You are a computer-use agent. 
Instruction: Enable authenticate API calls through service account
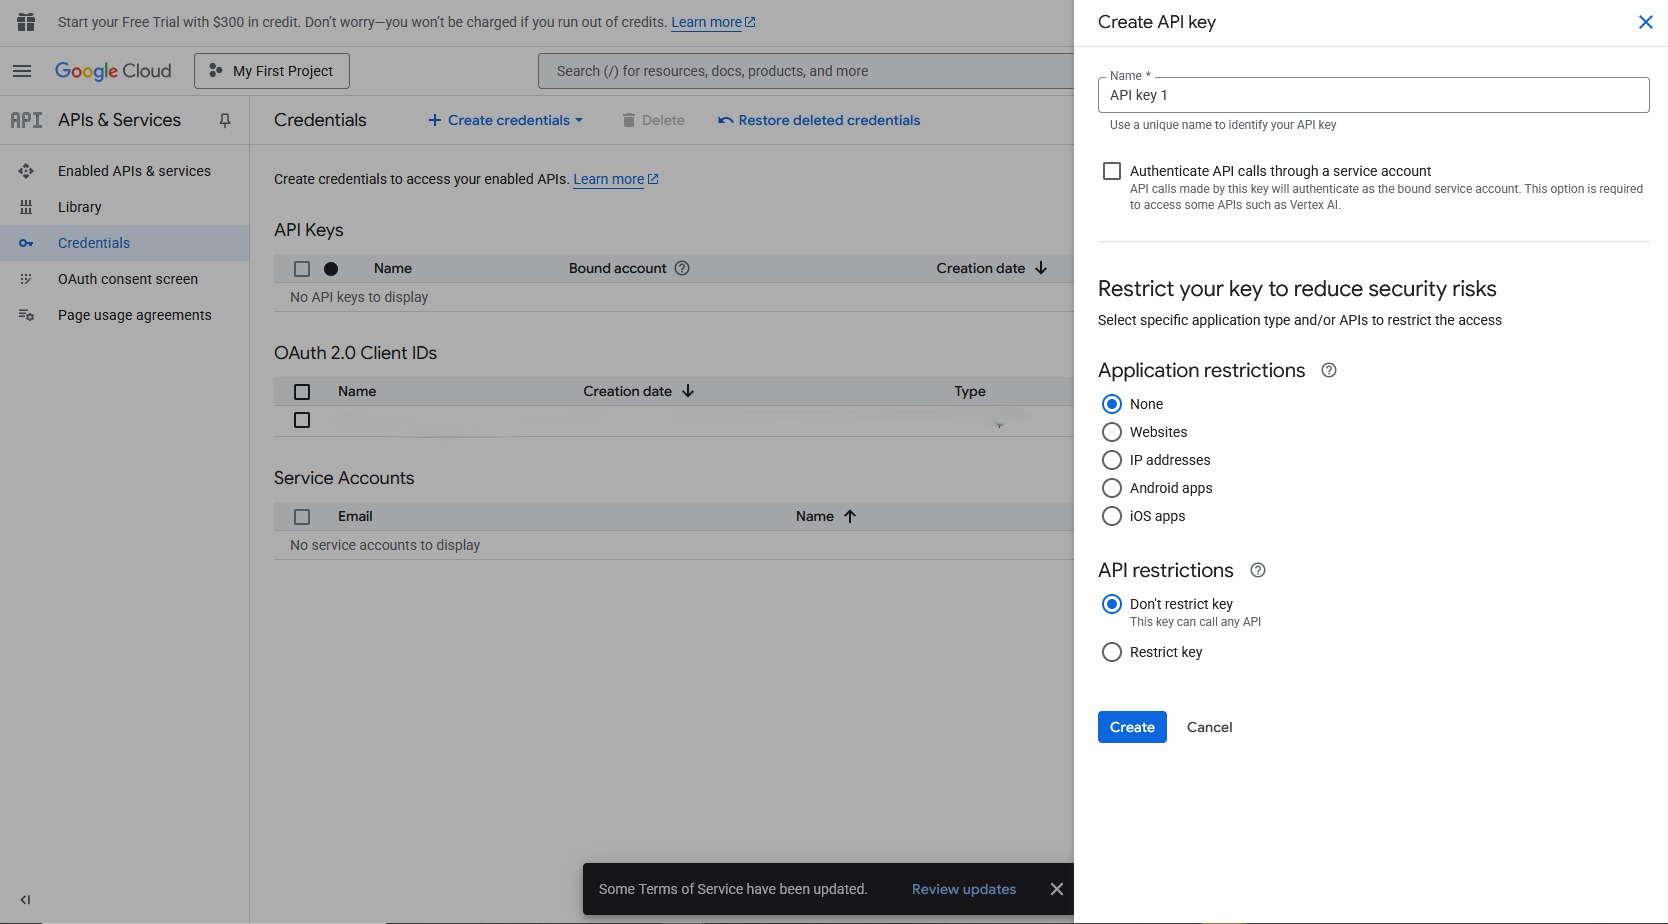1112,171
